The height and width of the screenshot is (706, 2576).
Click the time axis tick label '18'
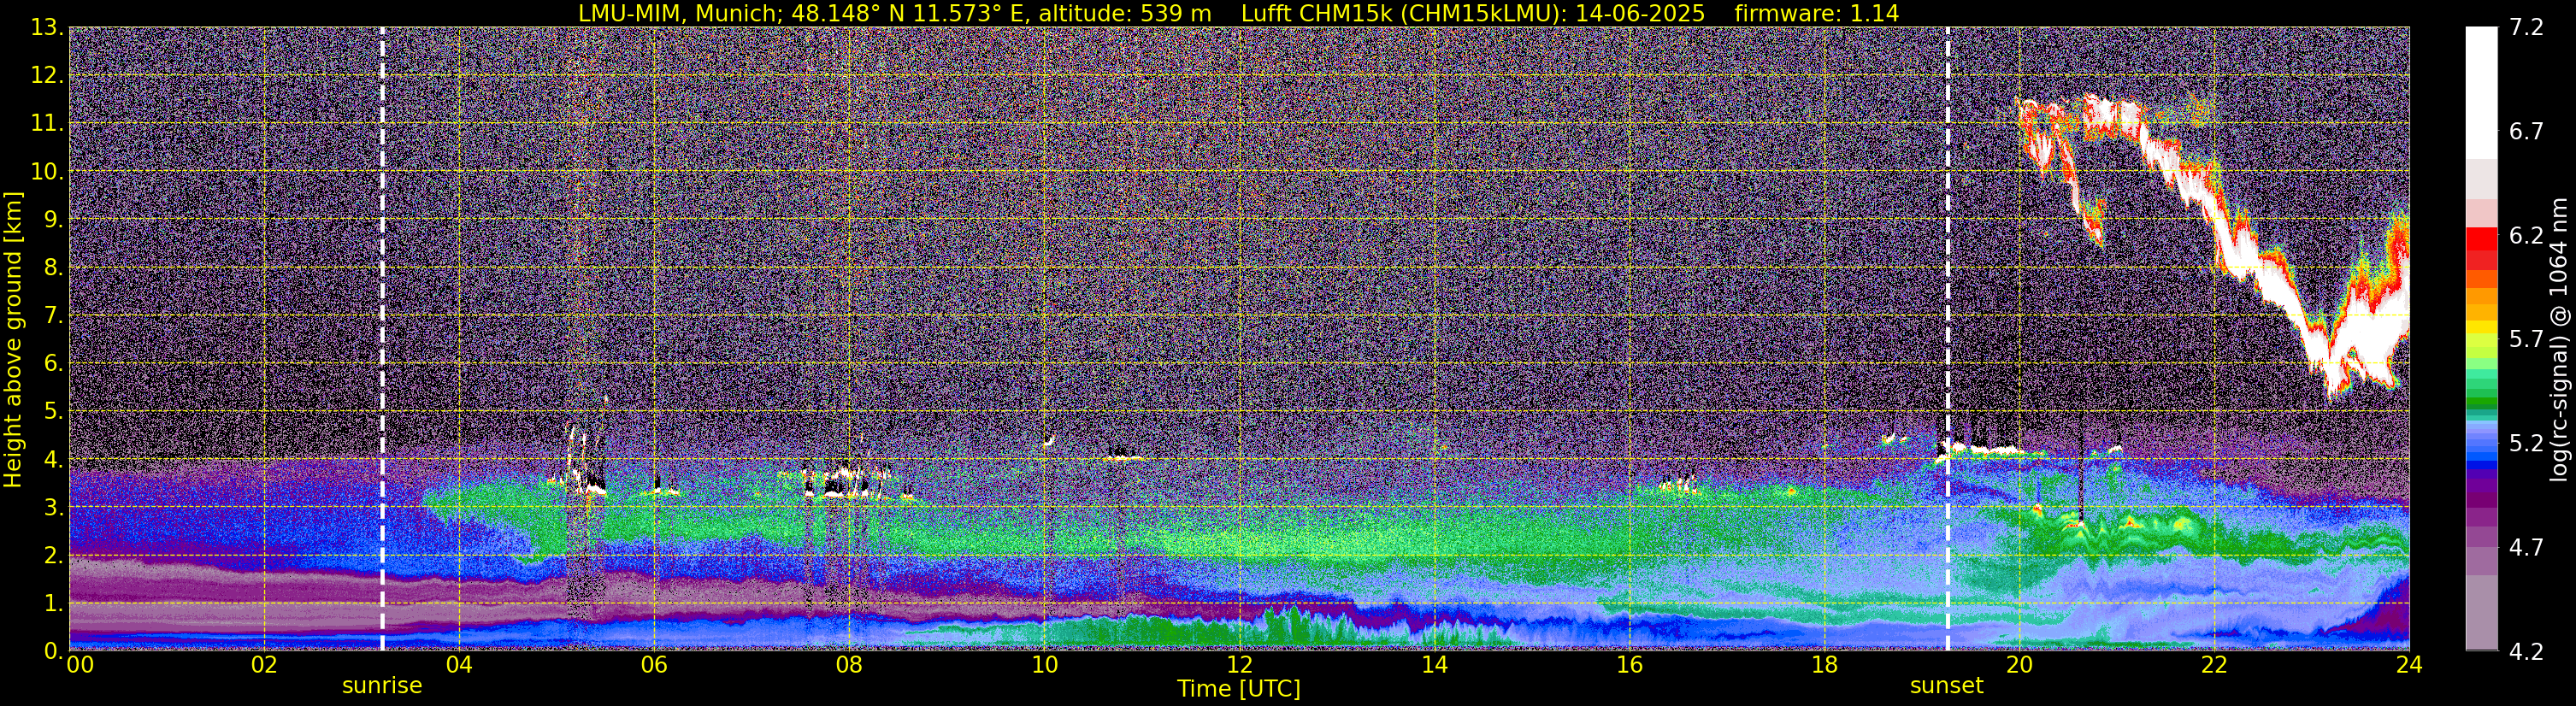1824,665
